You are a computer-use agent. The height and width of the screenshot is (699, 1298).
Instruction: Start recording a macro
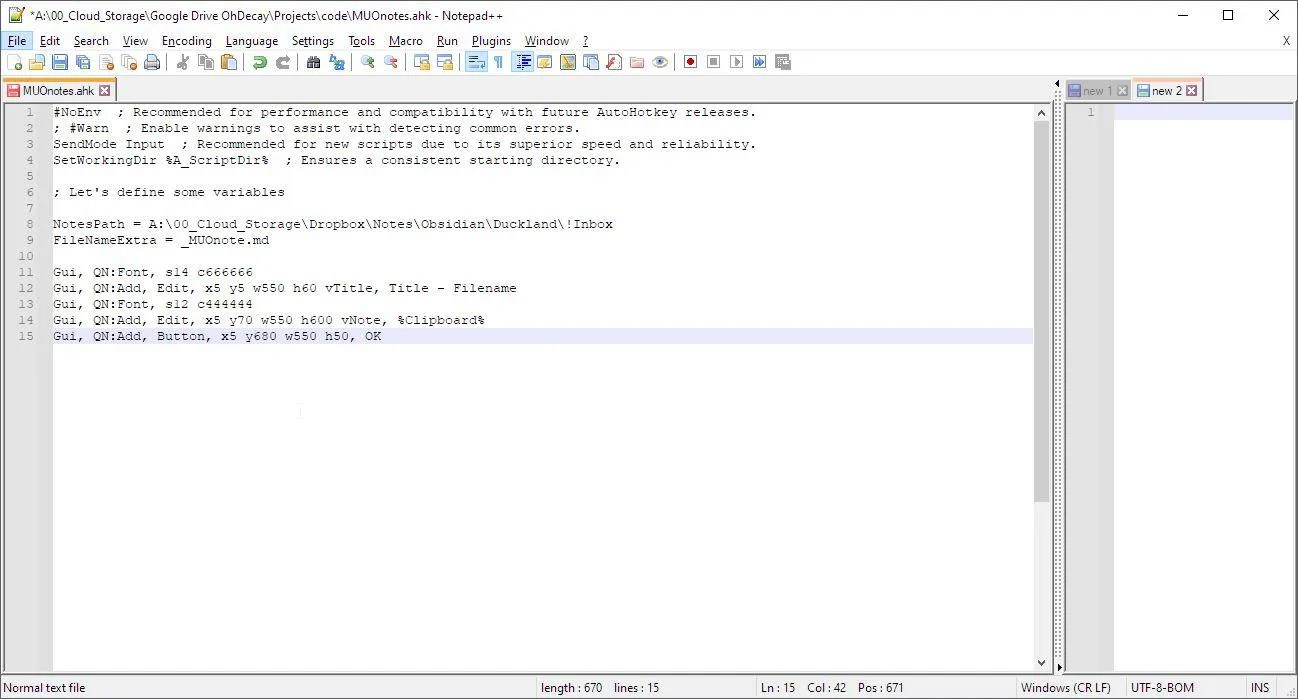(691, 62)
